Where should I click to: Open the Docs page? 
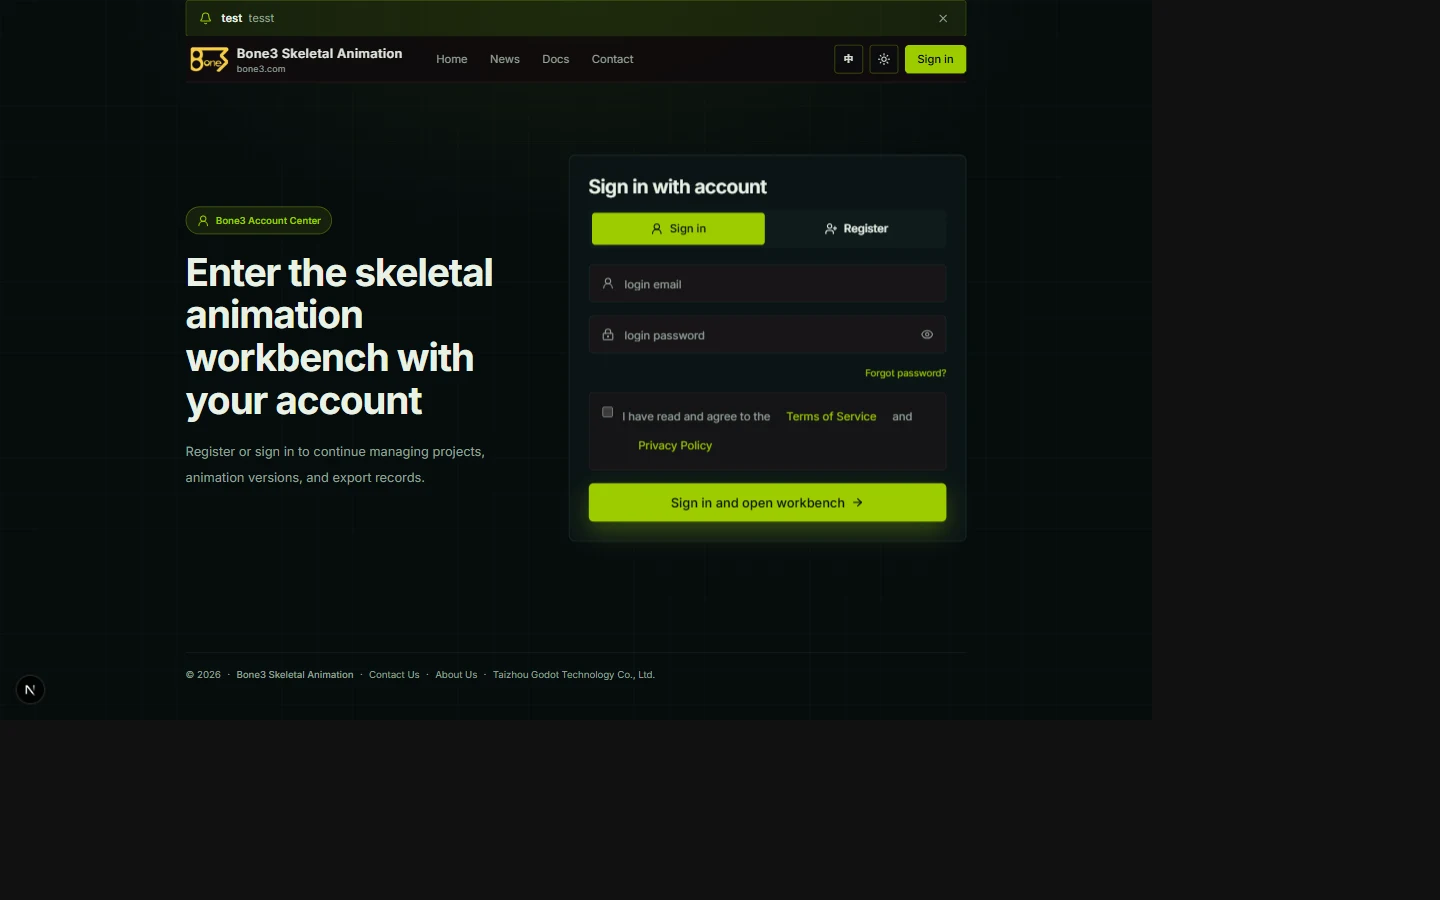click(x=556, y=59)
